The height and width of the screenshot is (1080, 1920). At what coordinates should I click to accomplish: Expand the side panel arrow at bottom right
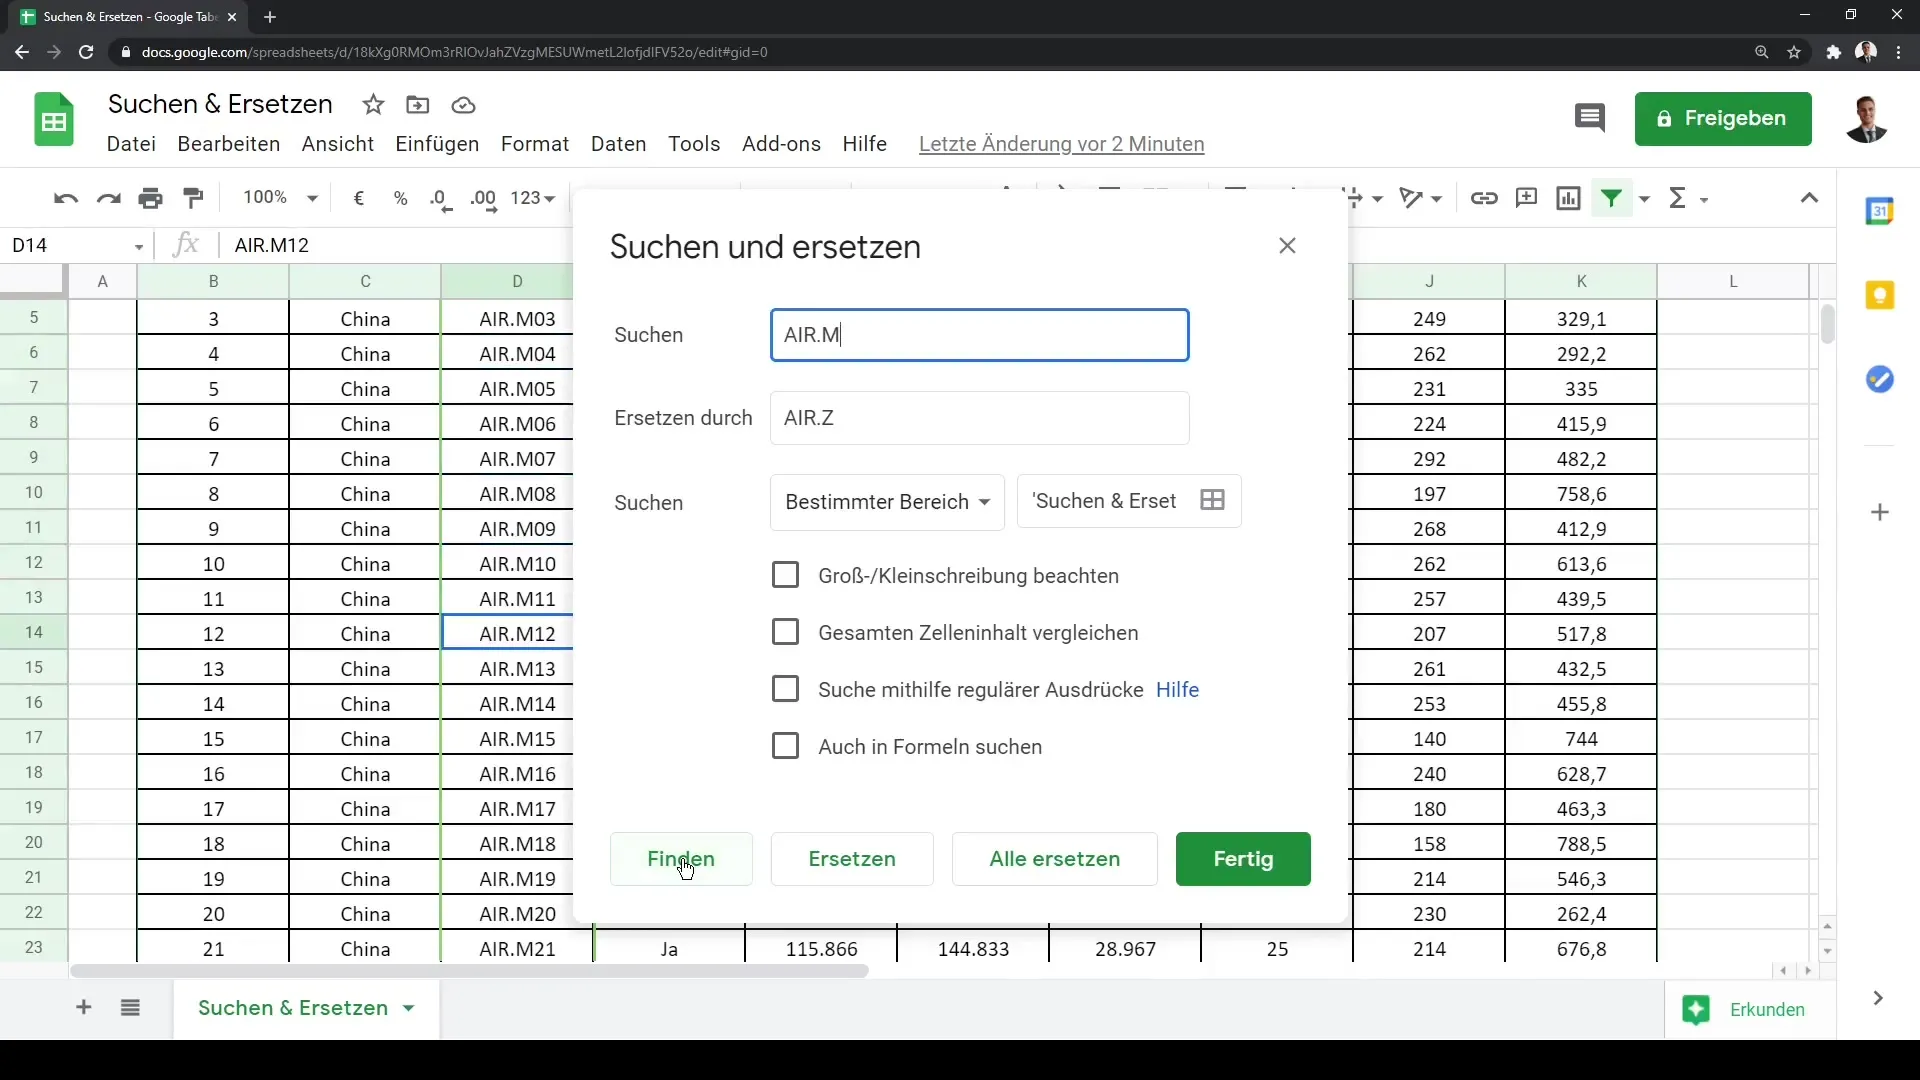(x=1878, y=998)
